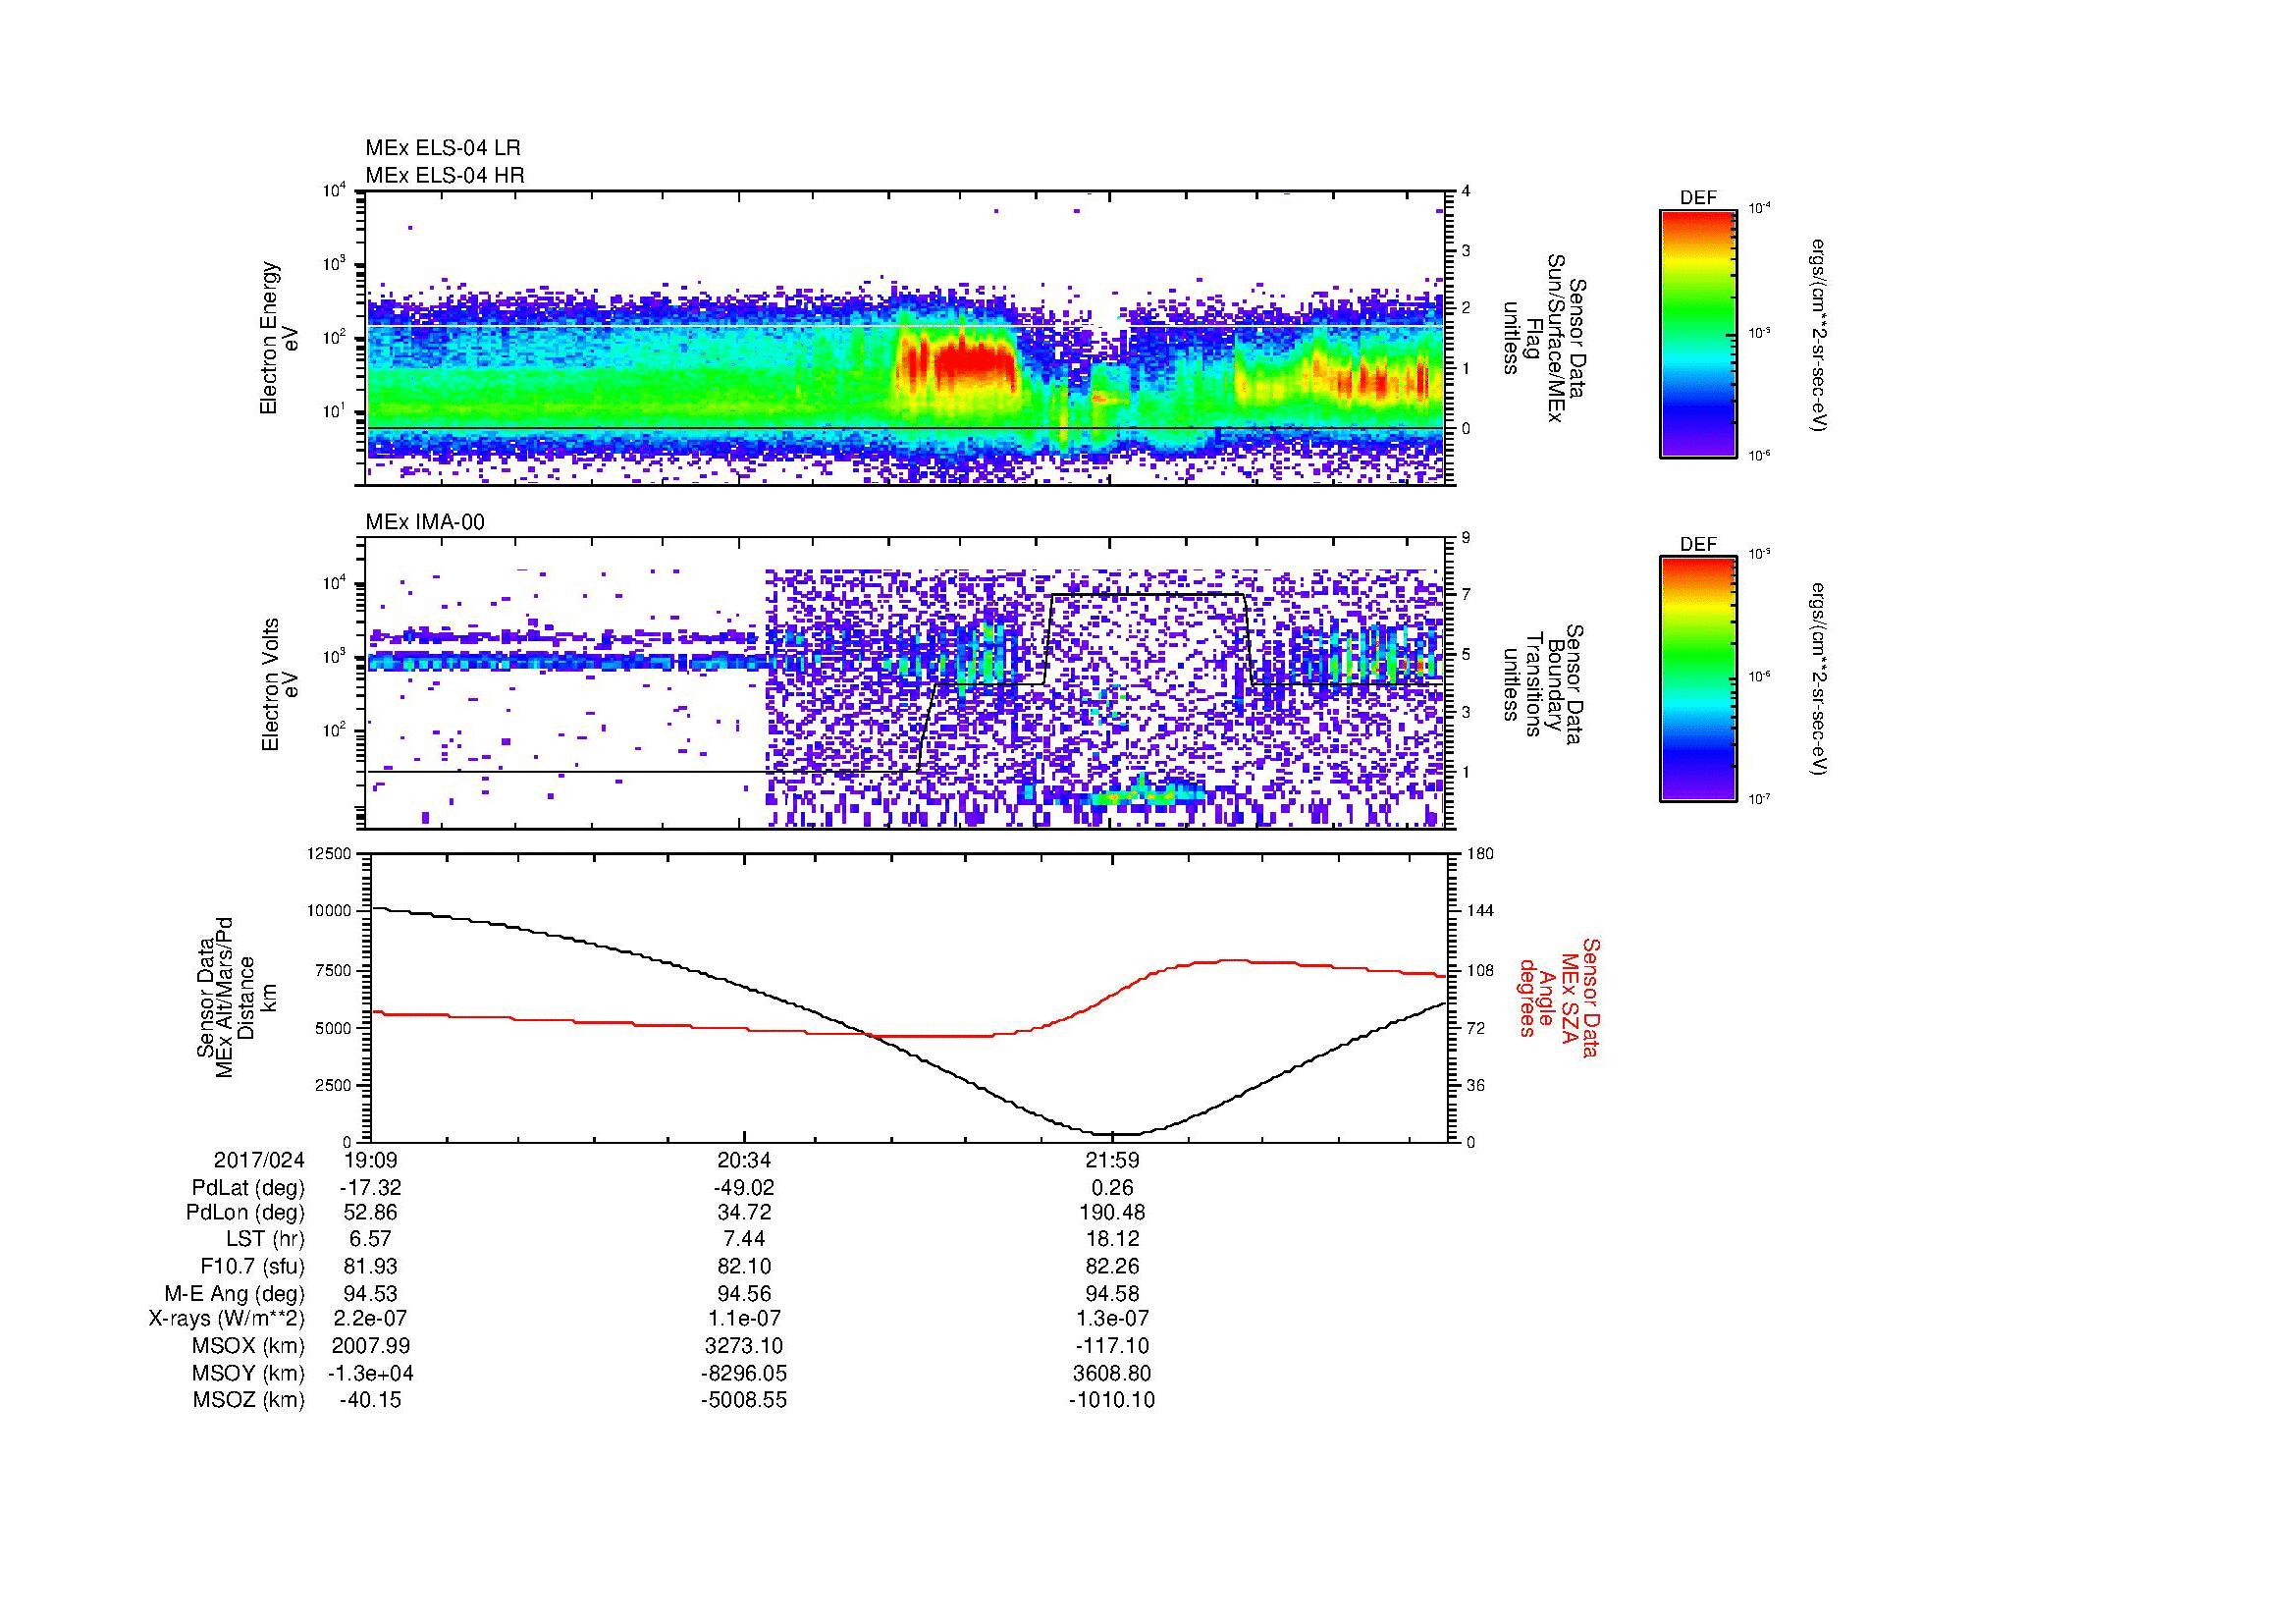Click the X-rays value '1.1e-07'
This screenshot has height=1623, width=2296.
[x=744, y=1319]
